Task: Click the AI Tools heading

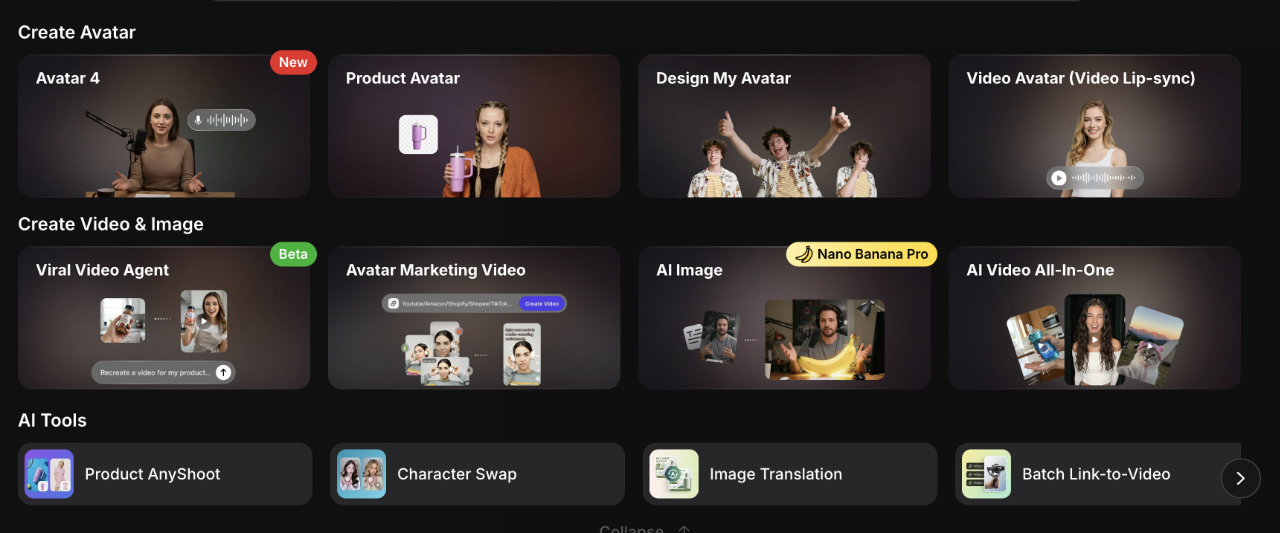Action: (52, 420)
